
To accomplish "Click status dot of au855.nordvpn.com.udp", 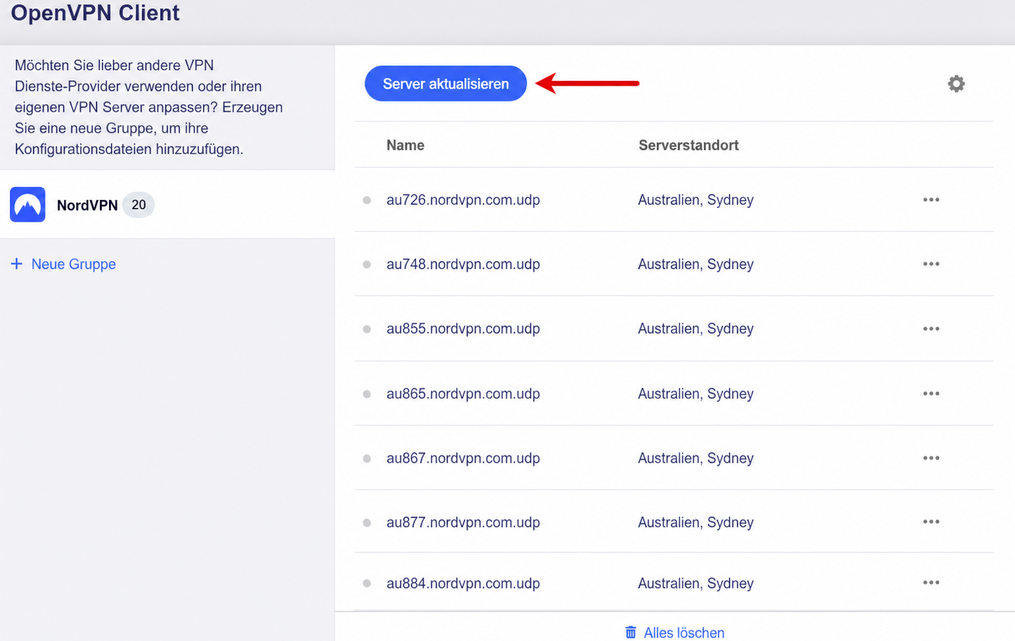I will click(367, 329).
